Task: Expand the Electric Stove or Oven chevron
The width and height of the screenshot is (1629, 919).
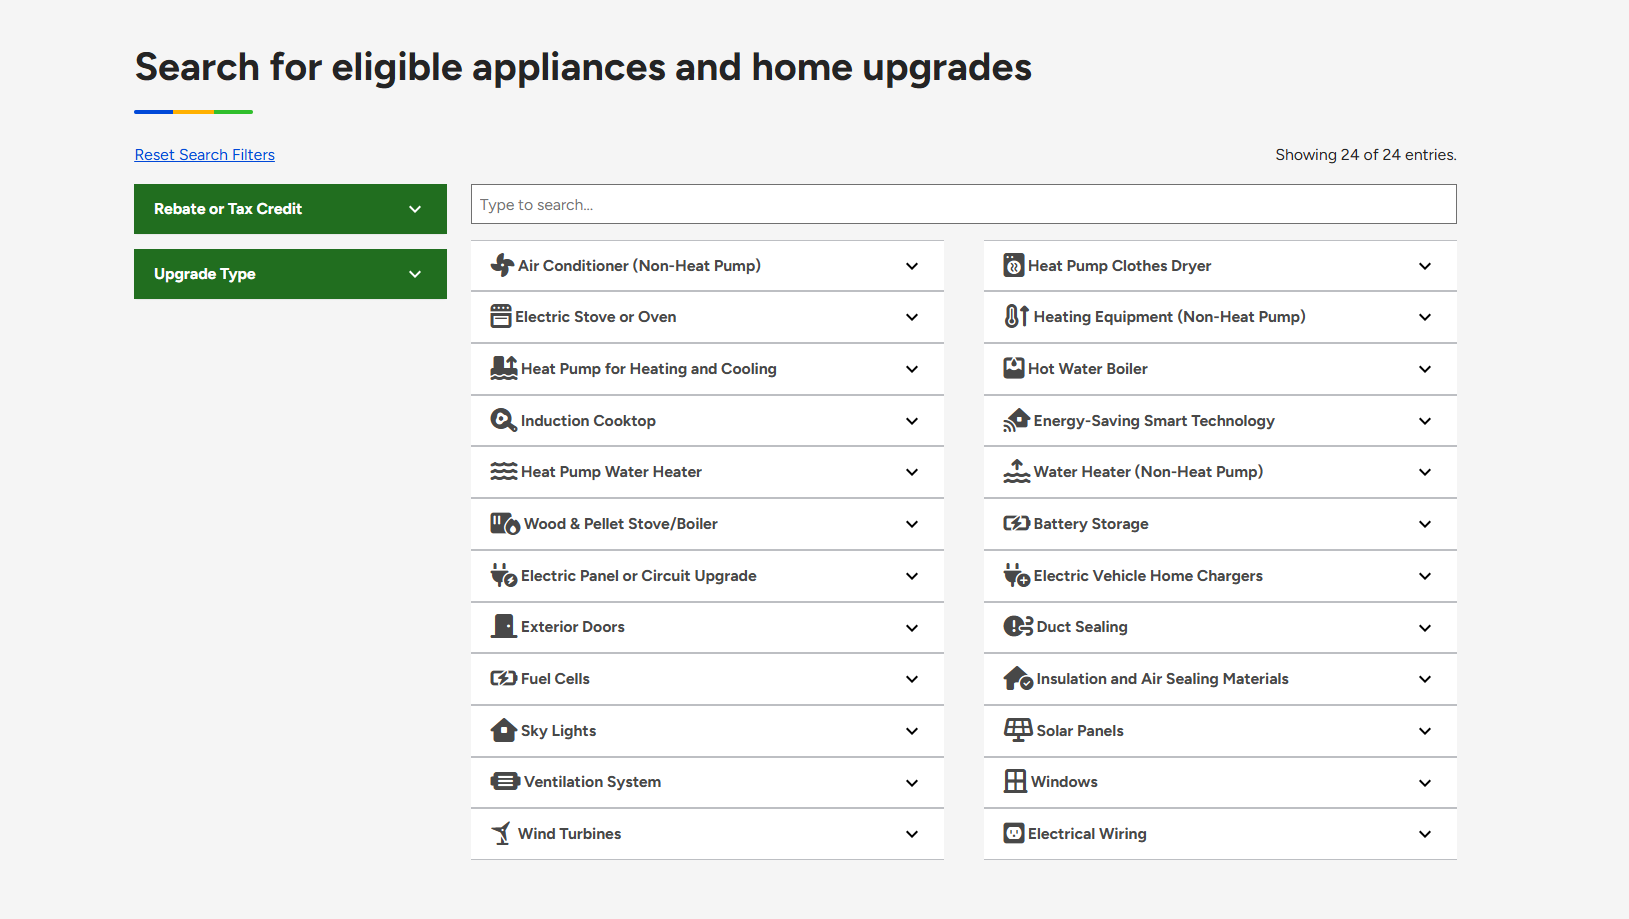Action: 912,317
